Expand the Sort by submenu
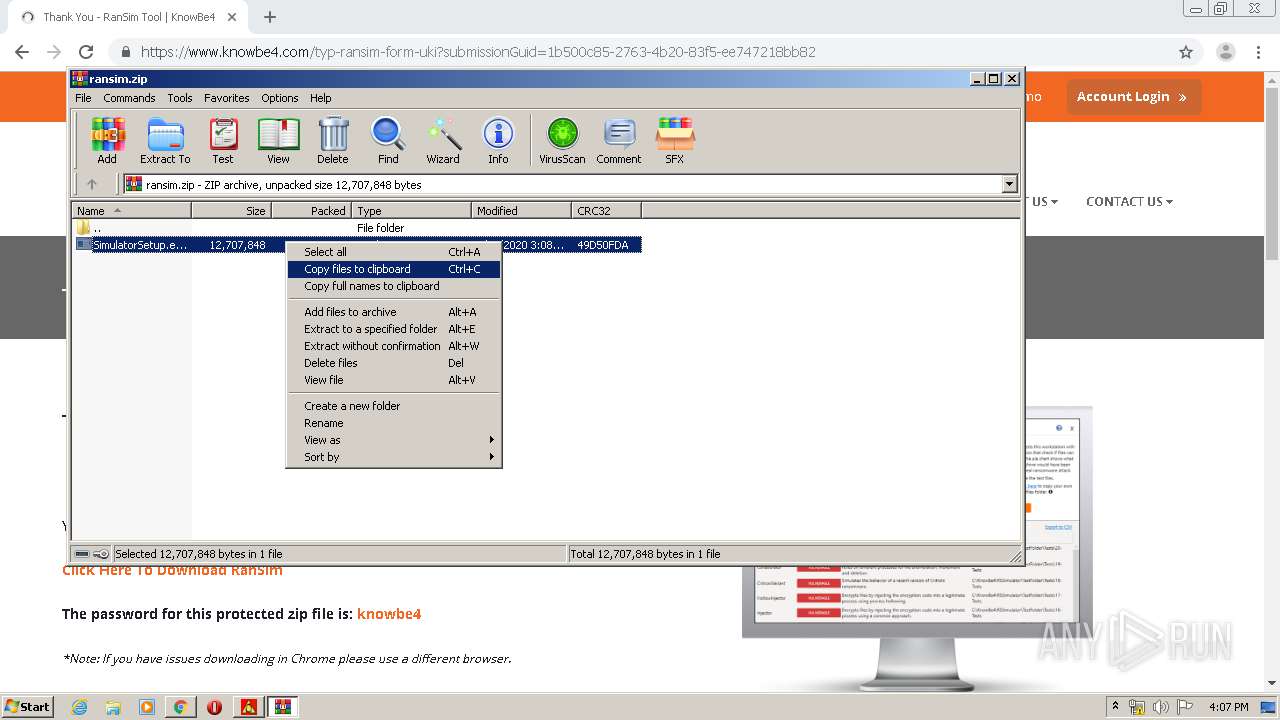This screenshot has height=720, width=1280. click(393, 457)
